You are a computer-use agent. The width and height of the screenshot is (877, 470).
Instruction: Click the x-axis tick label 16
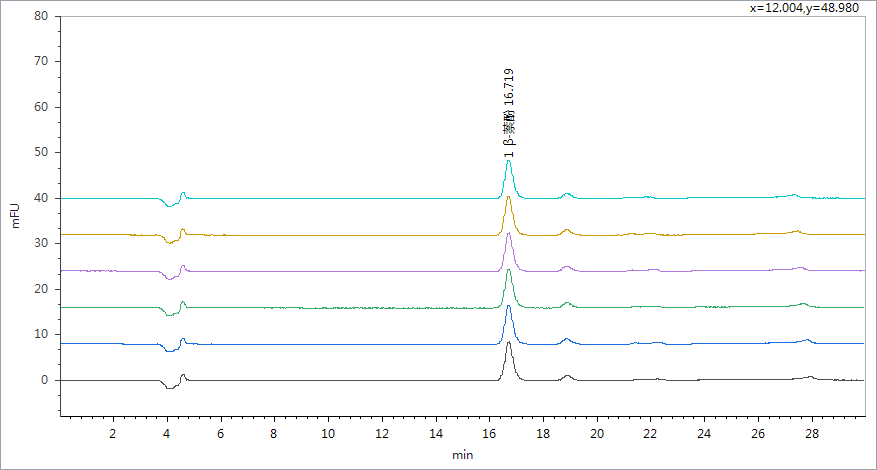pyautogui.click(x=489, y=434)
